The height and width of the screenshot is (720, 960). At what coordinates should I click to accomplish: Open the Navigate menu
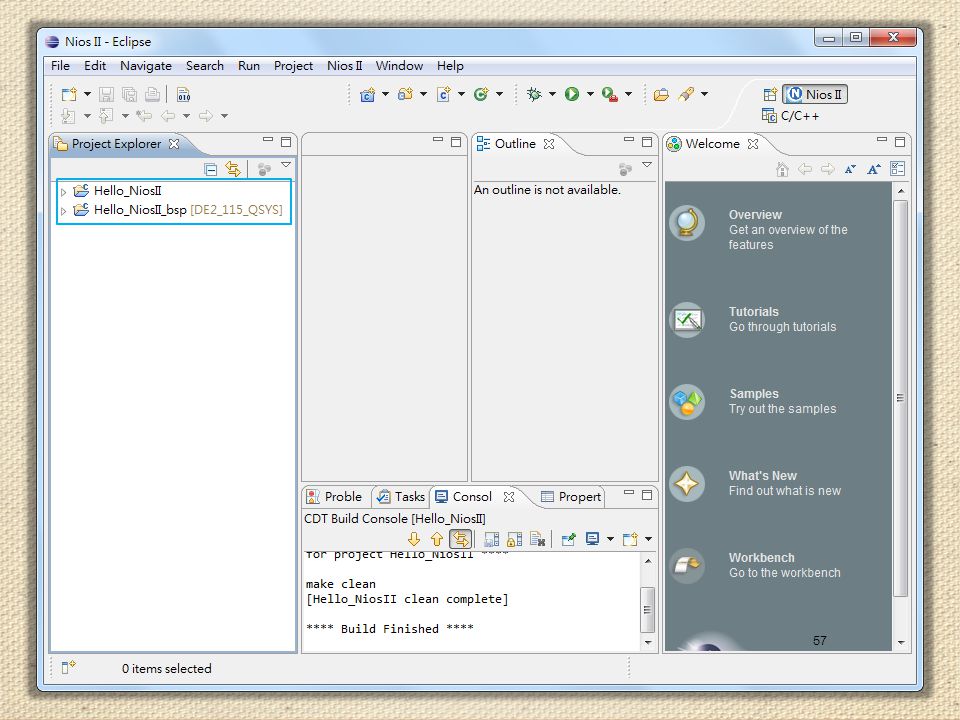click(x=146, y=66)
